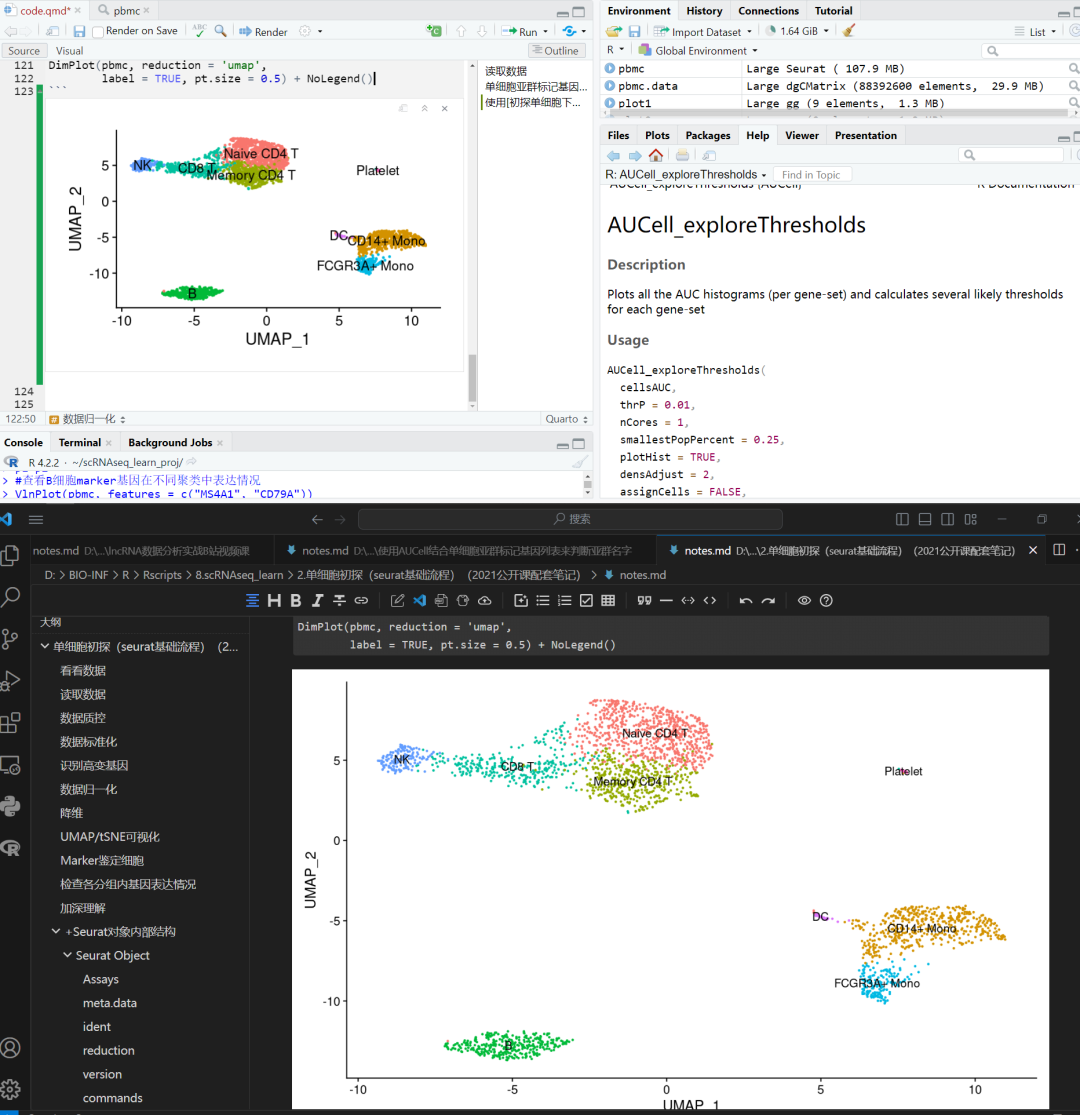The image size is (1080, 1115).
Task: Open VS Code Extensions icon
Action: click(11, 723)
